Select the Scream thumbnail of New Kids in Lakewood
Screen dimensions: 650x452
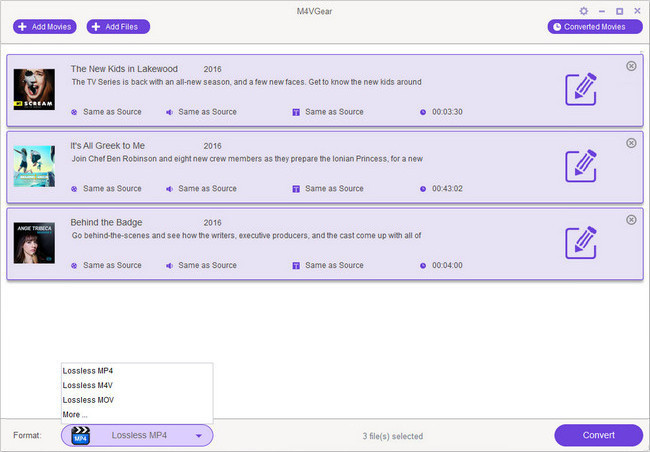tap(34, 89)
